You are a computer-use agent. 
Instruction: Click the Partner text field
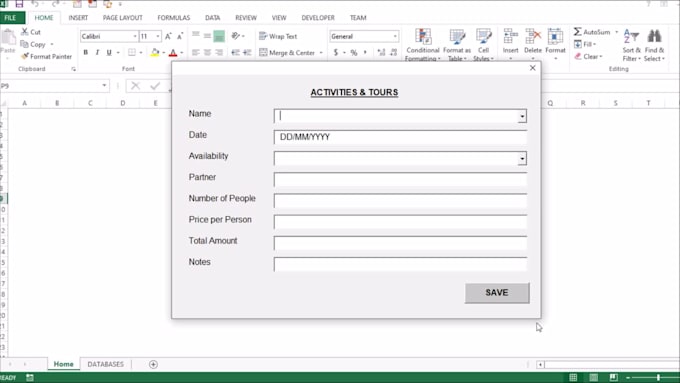[400, 180]
